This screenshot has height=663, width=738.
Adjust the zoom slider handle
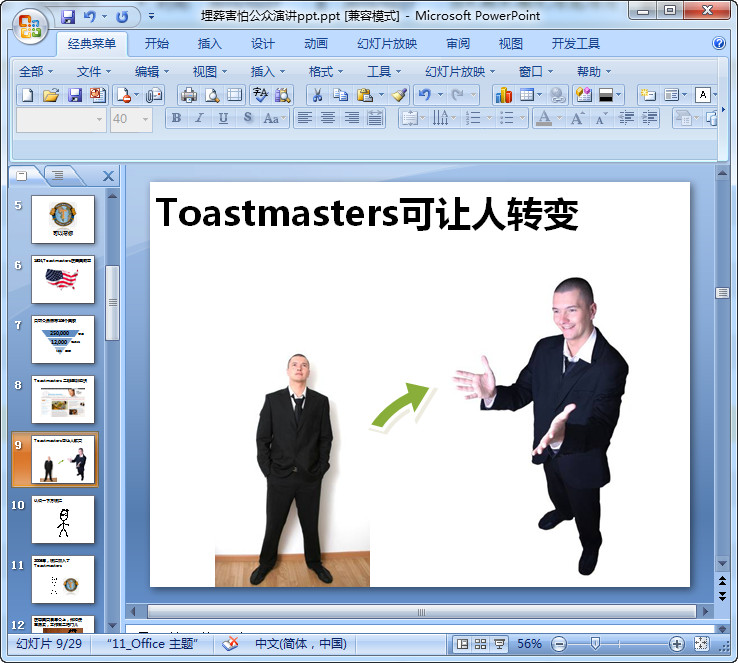tap(595, 643)
